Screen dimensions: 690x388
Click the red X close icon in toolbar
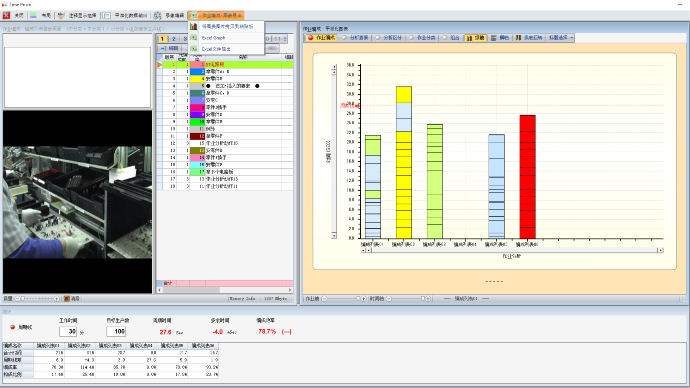point(6,15)
